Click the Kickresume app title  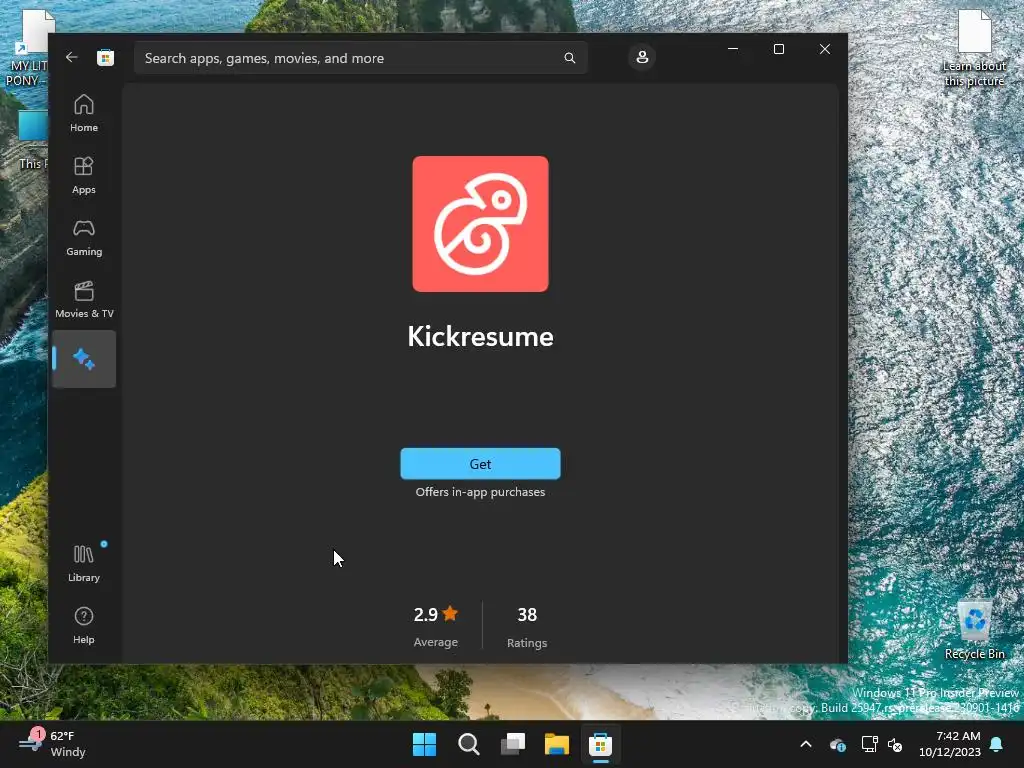pyautogui.click(x=480, y=337)
